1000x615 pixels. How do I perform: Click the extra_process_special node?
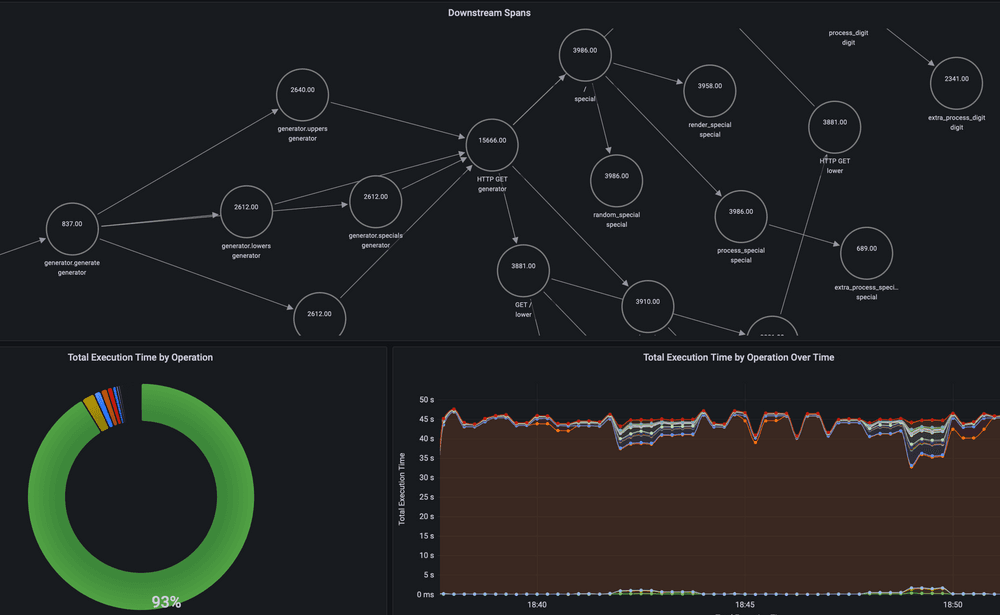866,252
